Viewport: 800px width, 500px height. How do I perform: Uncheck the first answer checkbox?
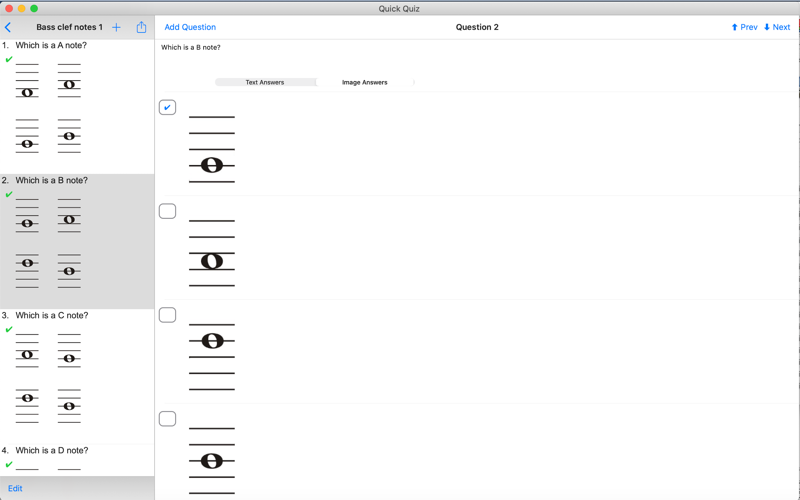(167, 107)
